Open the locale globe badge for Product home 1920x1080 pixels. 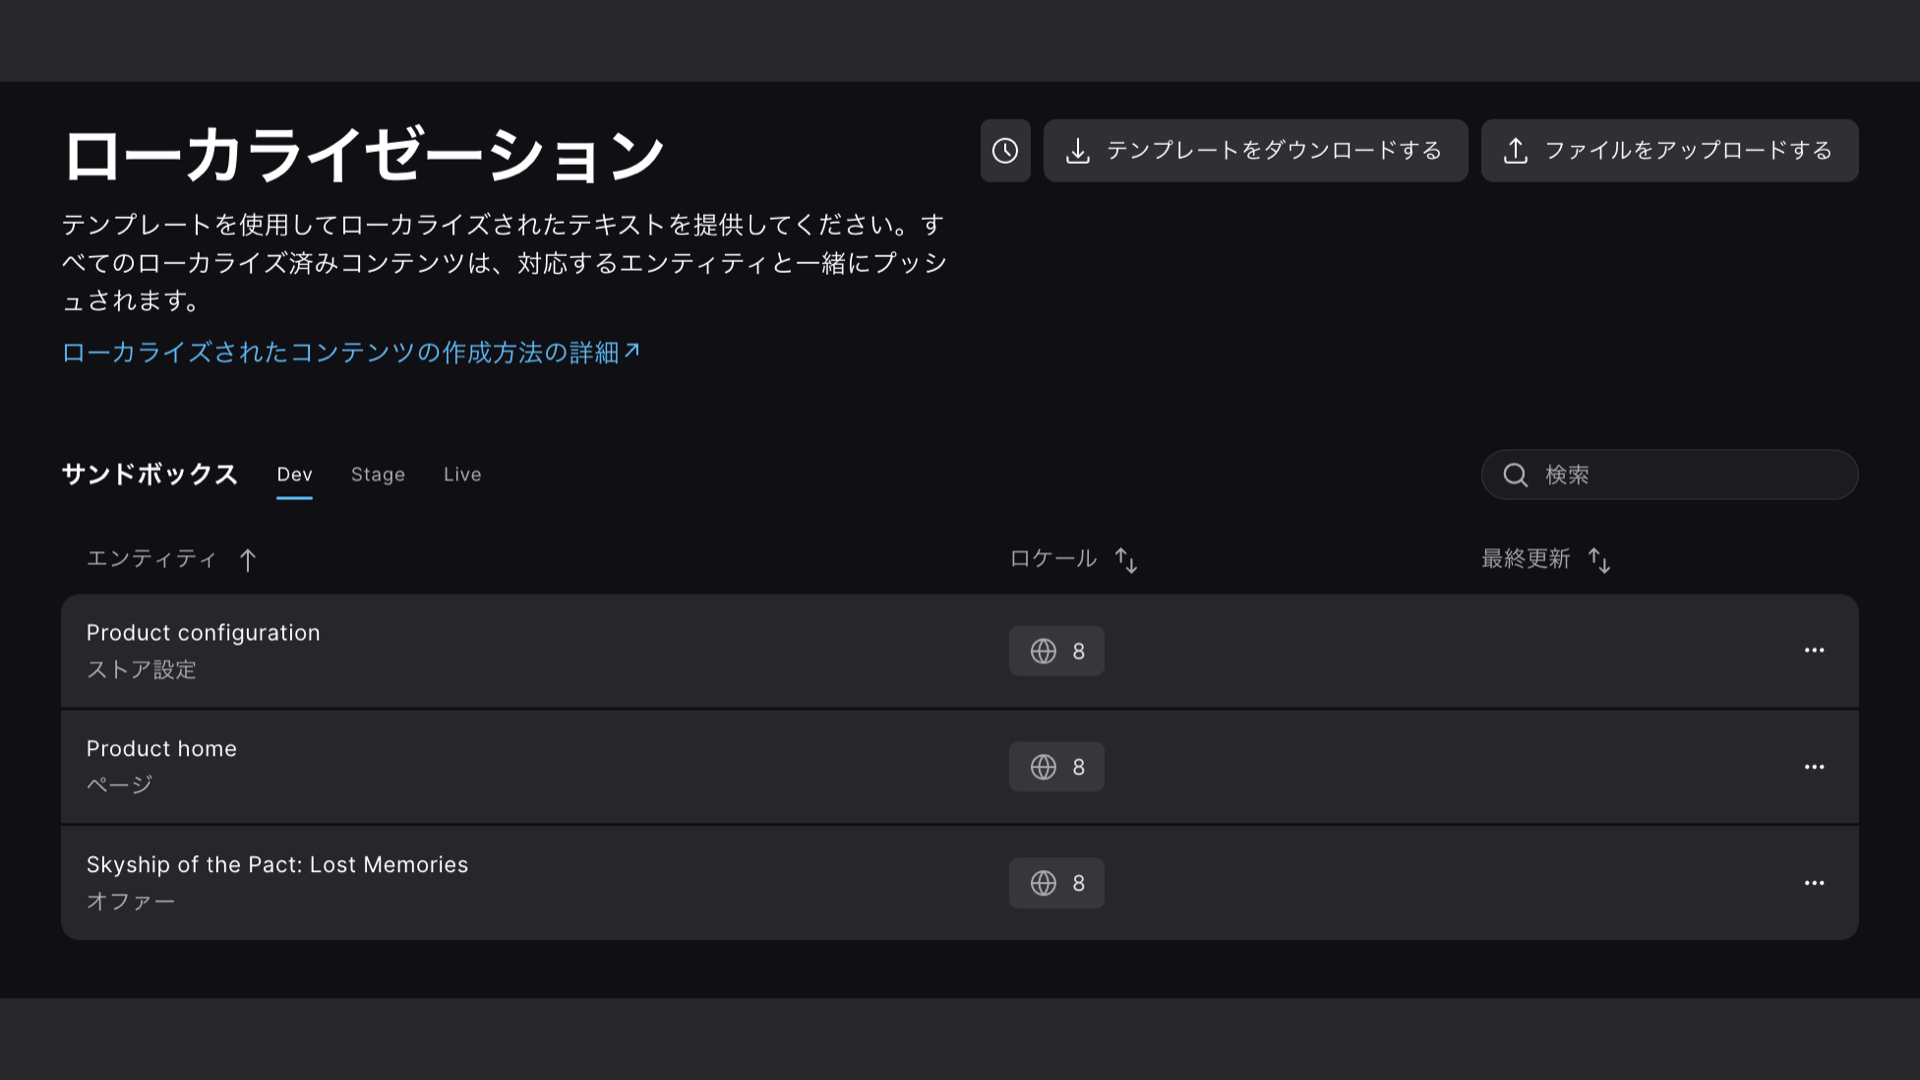click(x=1056, y=767)
